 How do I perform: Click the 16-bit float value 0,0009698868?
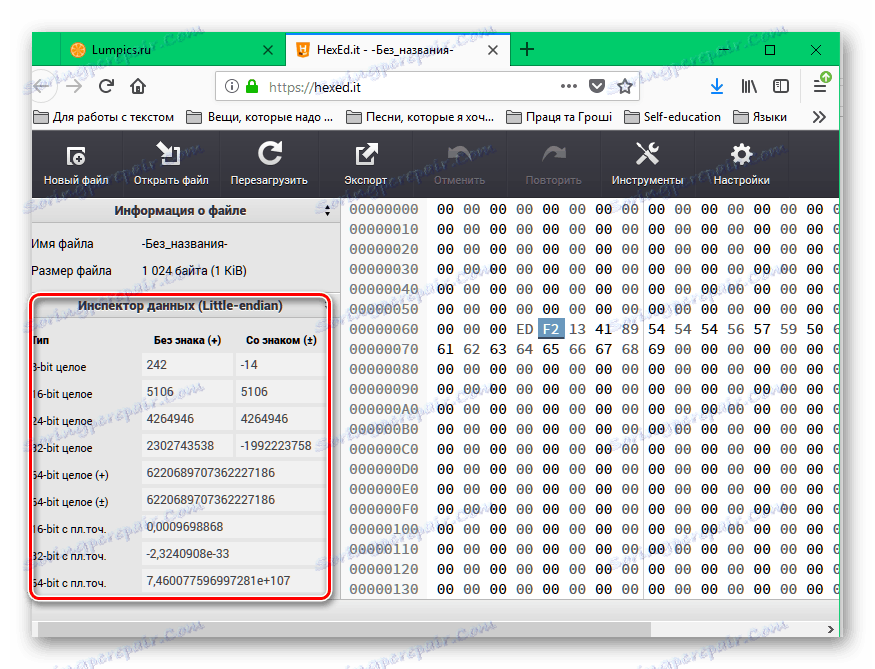[x=233, y=527]
